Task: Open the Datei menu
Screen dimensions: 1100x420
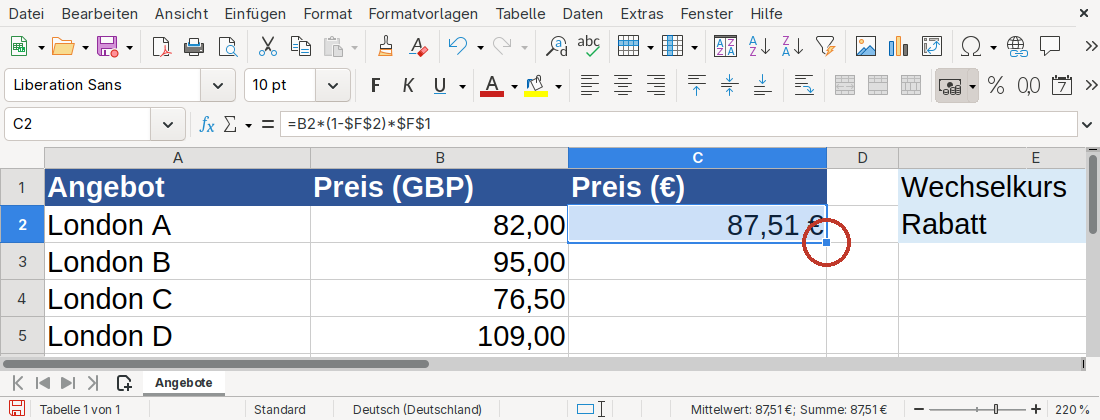Action: coord(26,14)
